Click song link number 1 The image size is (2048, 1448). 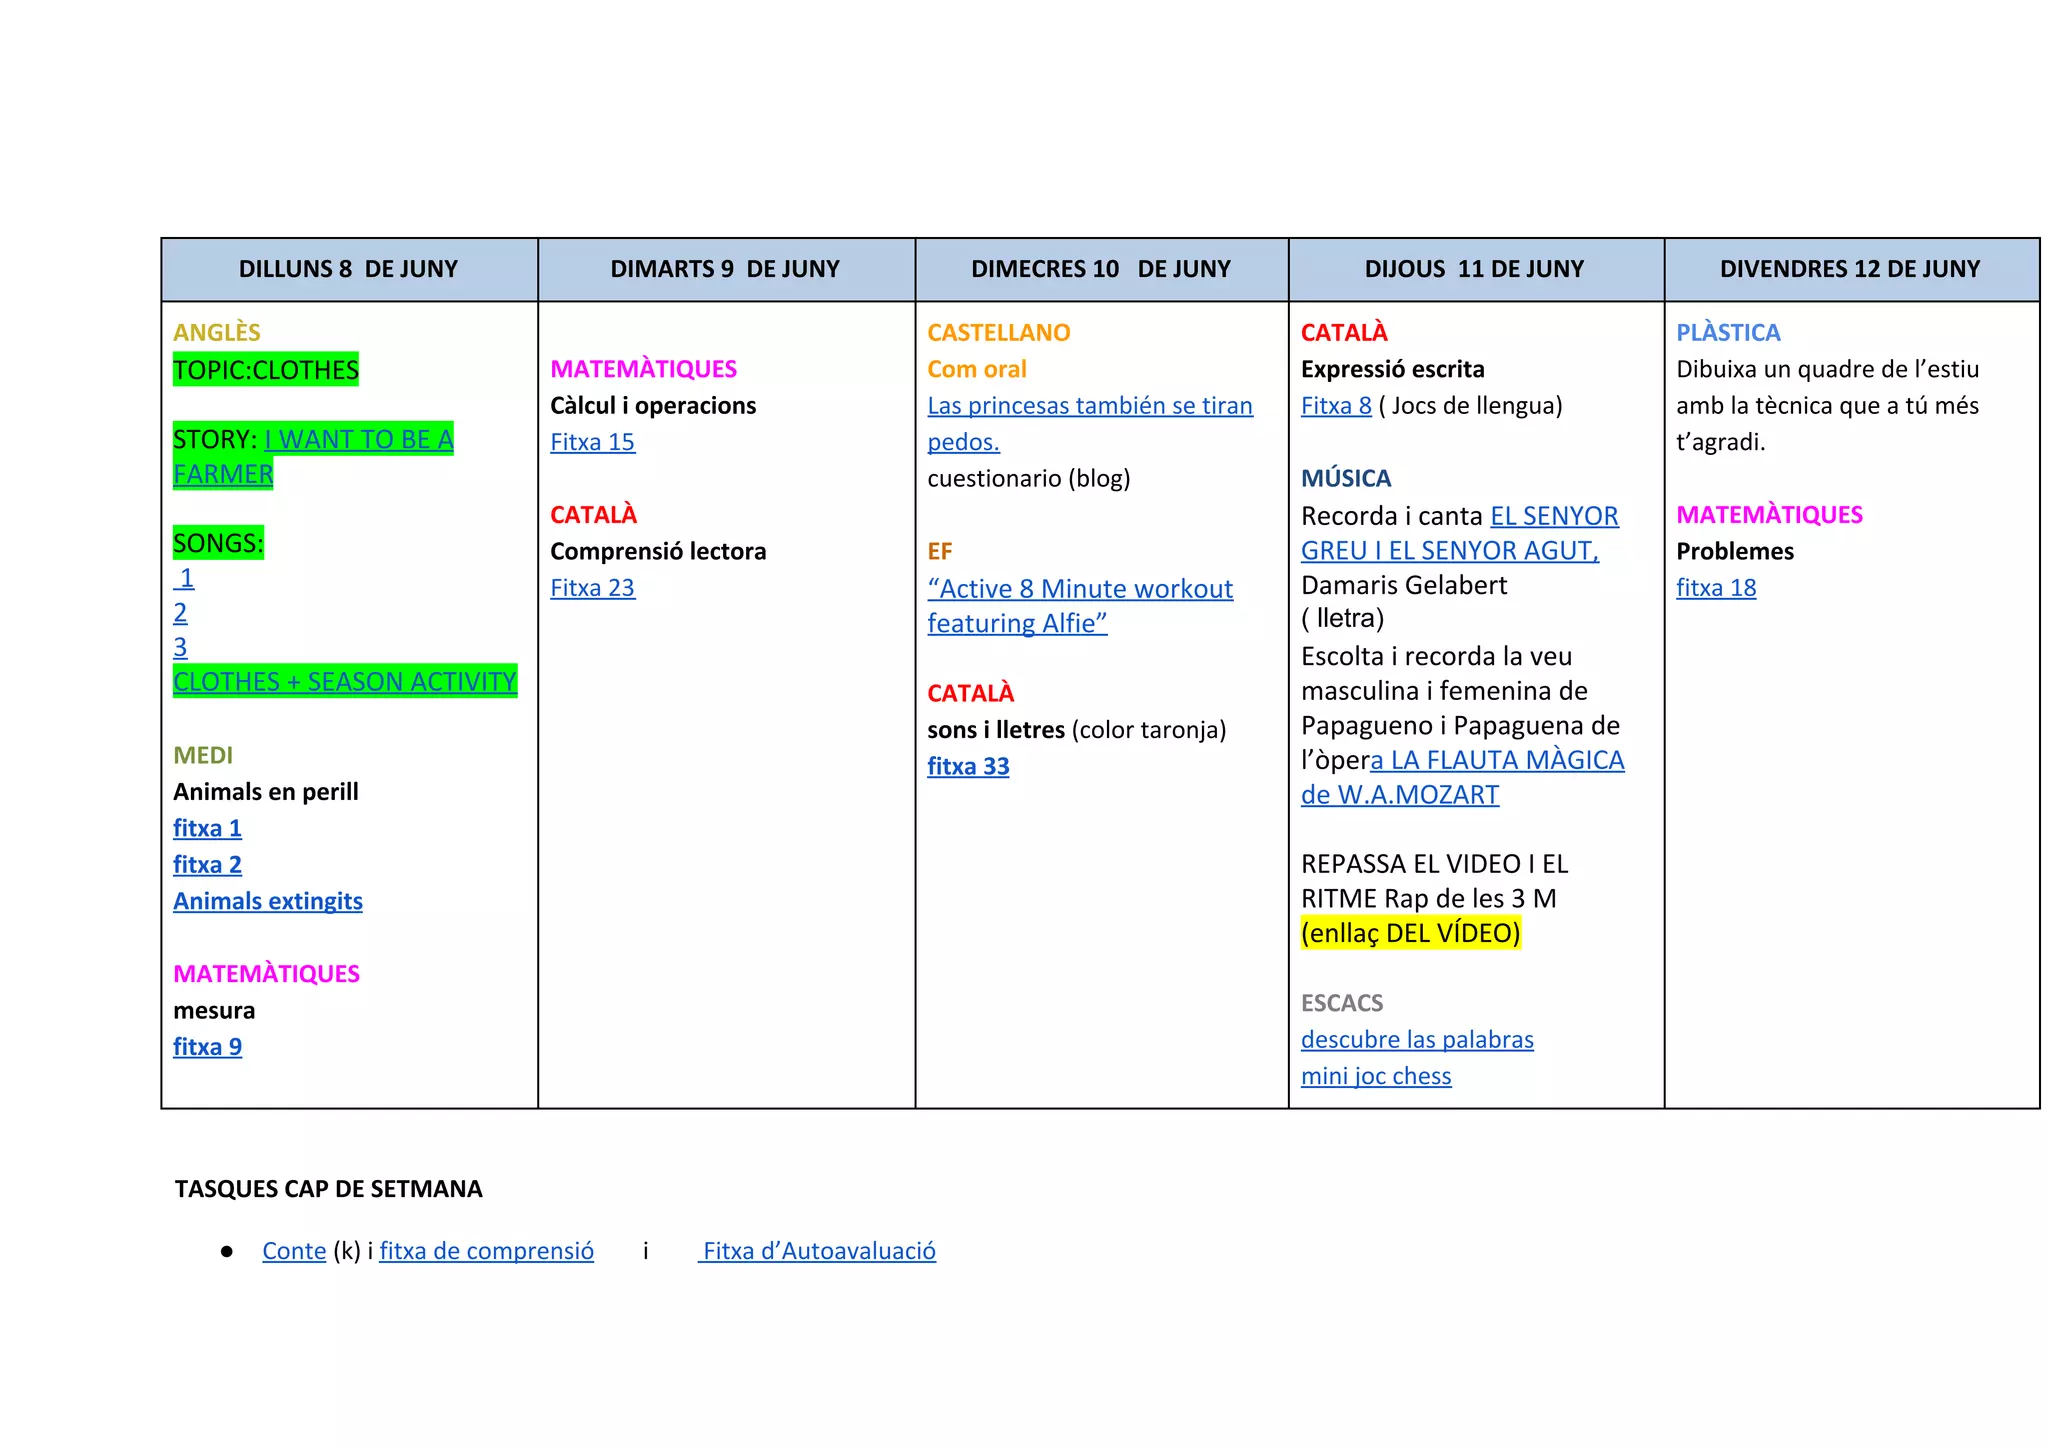186,578
